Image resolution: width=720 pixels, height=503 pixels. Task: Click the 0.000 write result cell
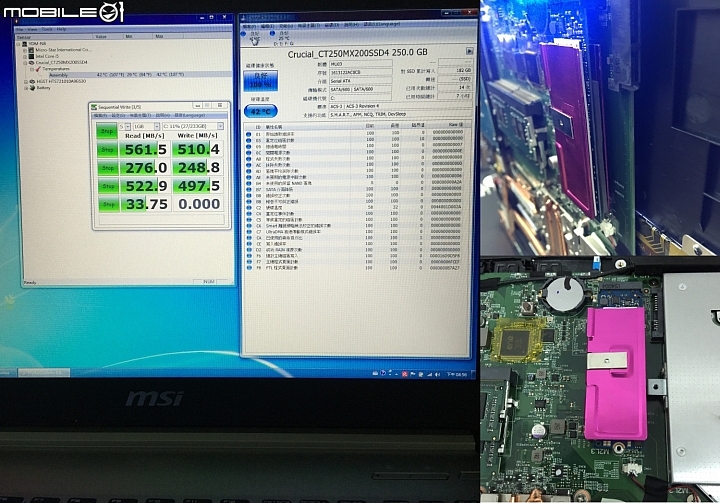[198, 204]
